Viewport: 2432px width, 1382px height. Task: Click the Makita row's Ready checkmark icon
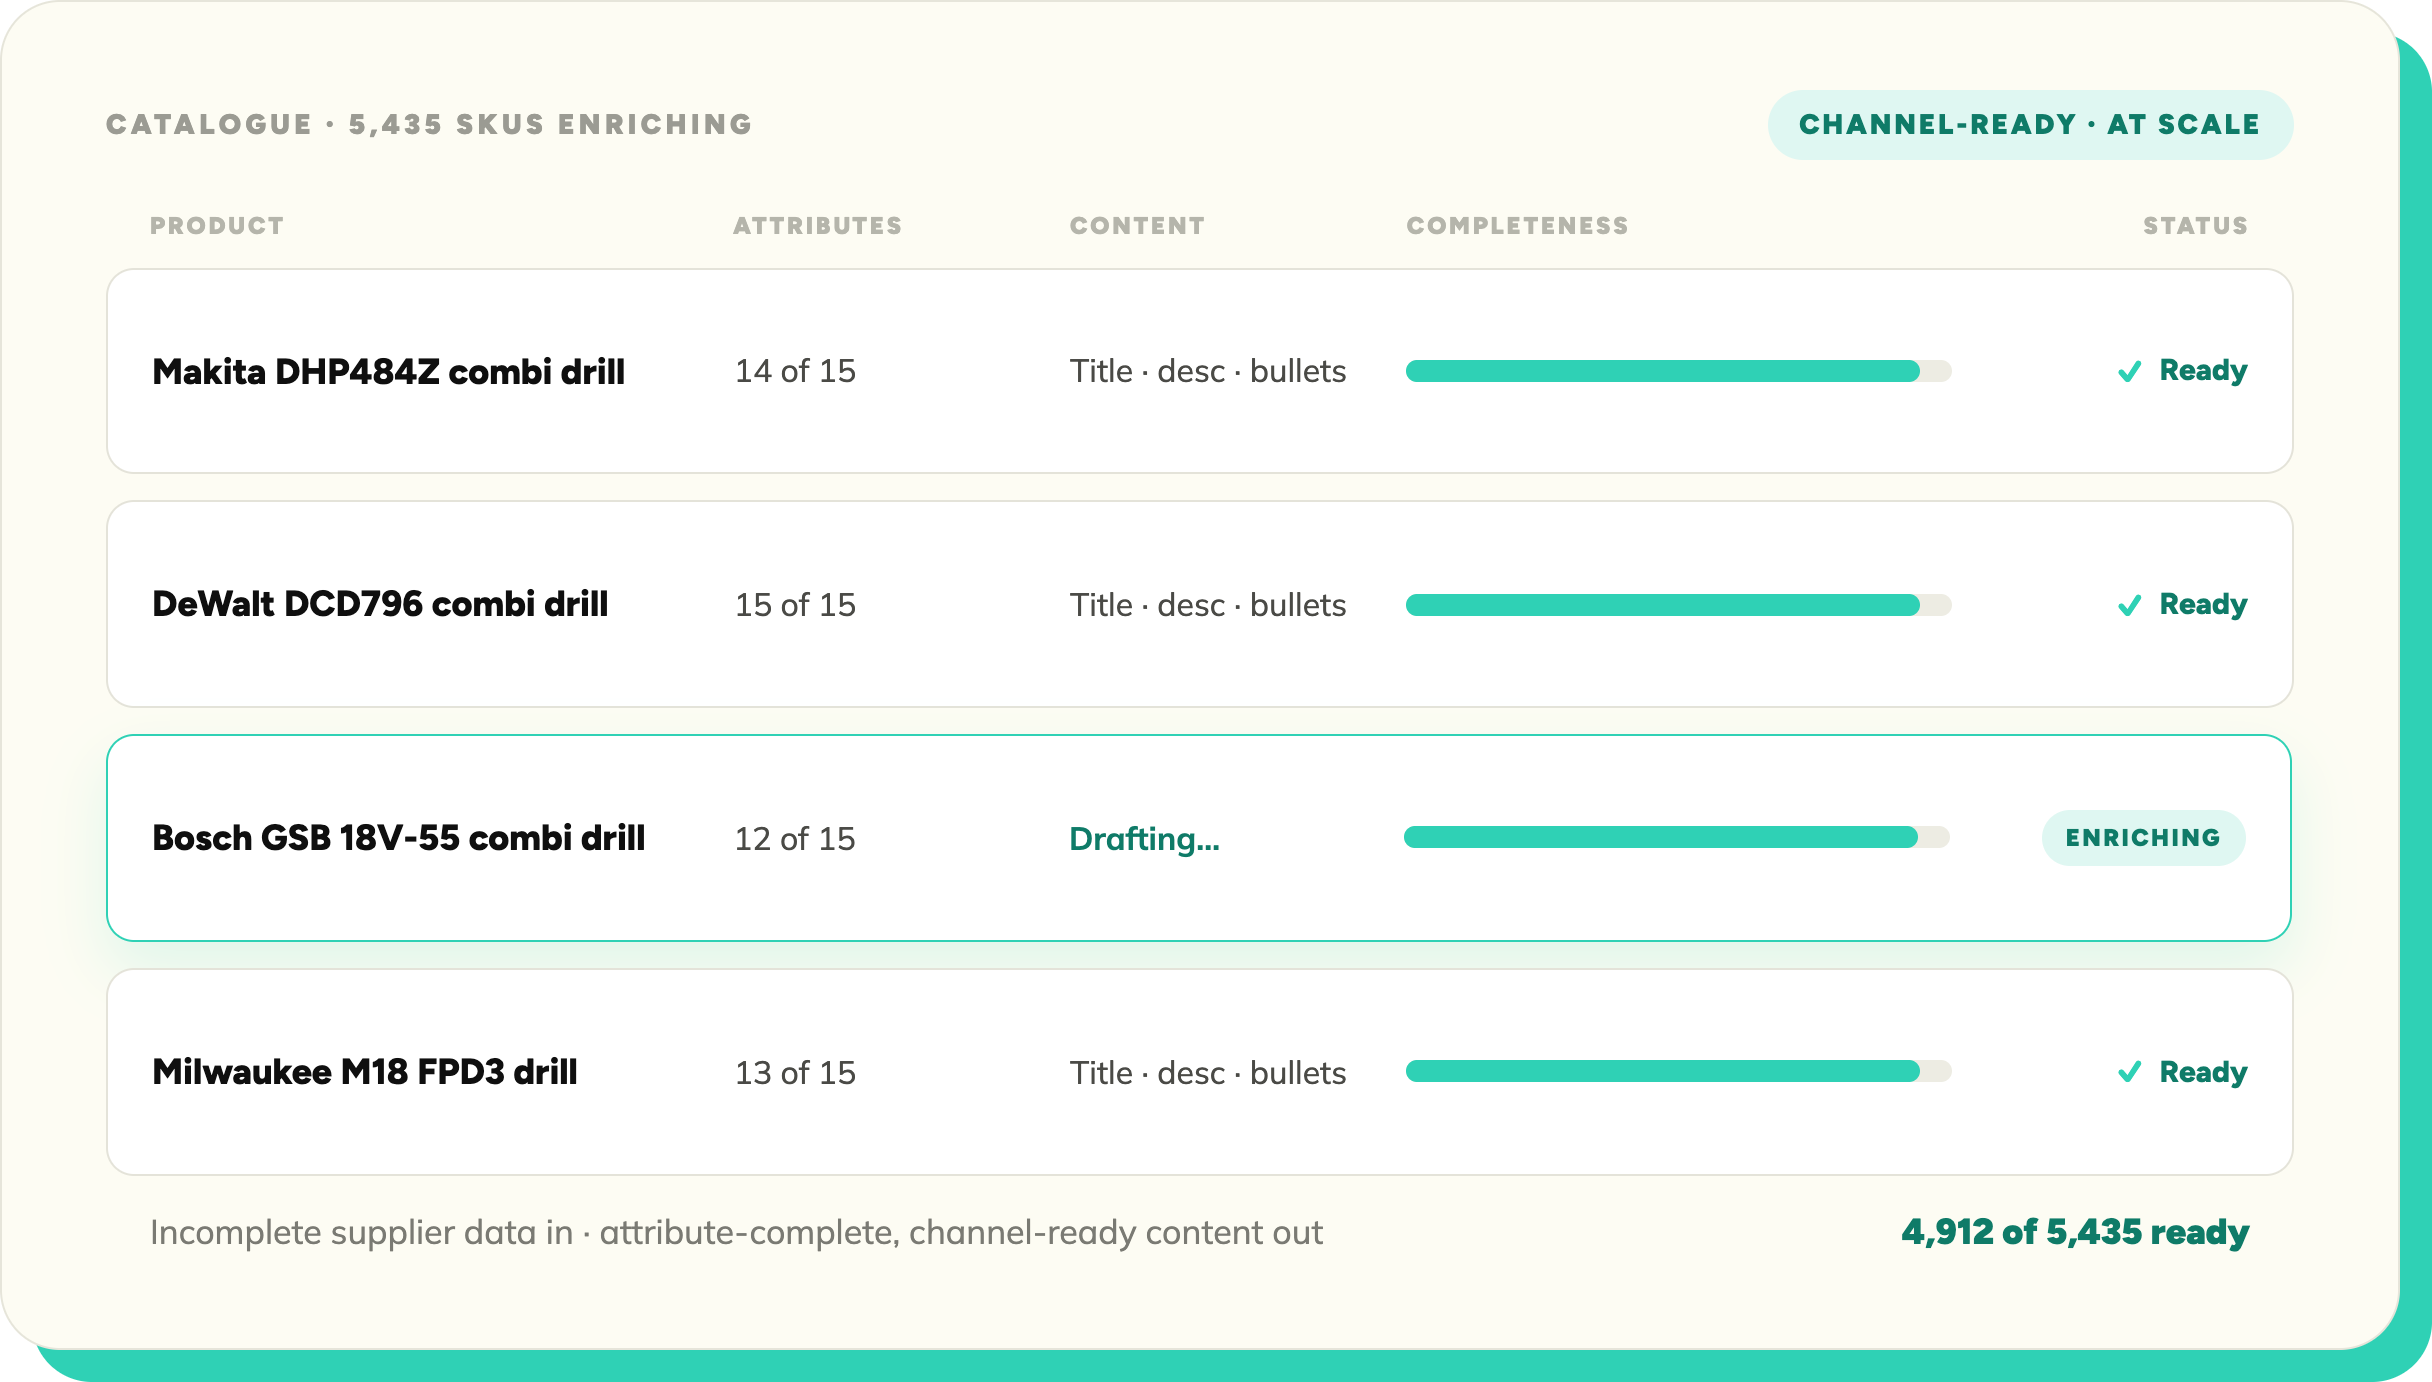pyautogui.click(x=2130, y=371)
